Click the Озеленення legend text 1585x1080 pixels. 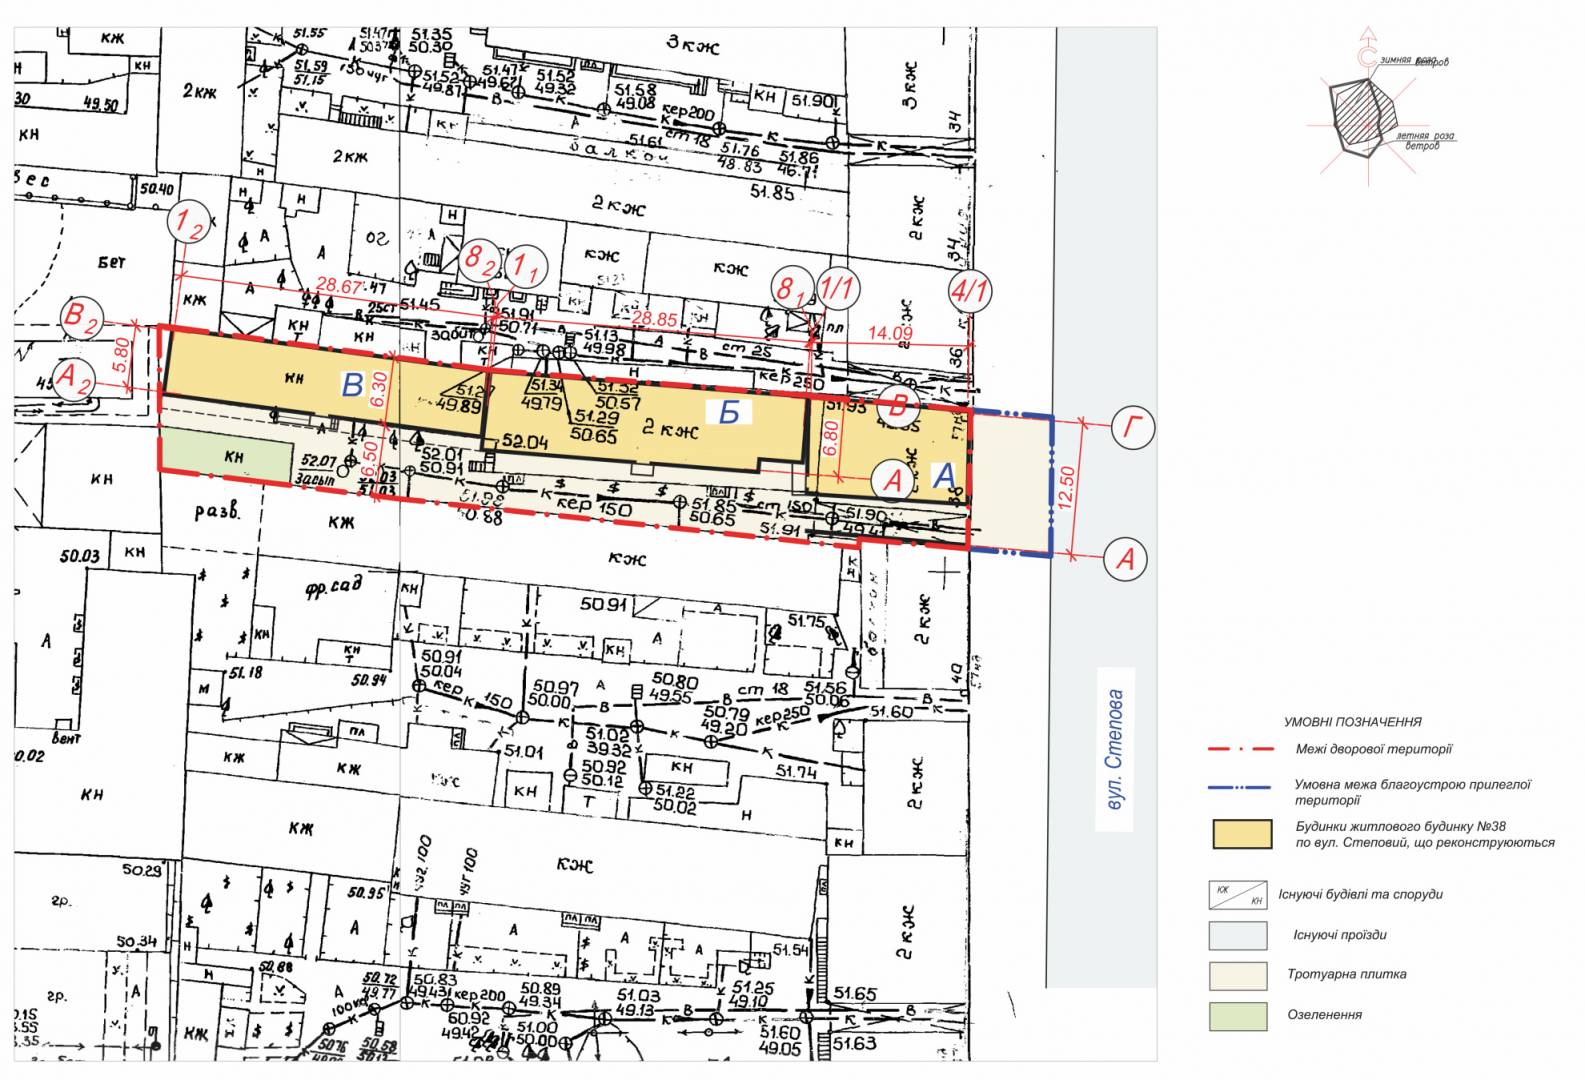1324,1015
